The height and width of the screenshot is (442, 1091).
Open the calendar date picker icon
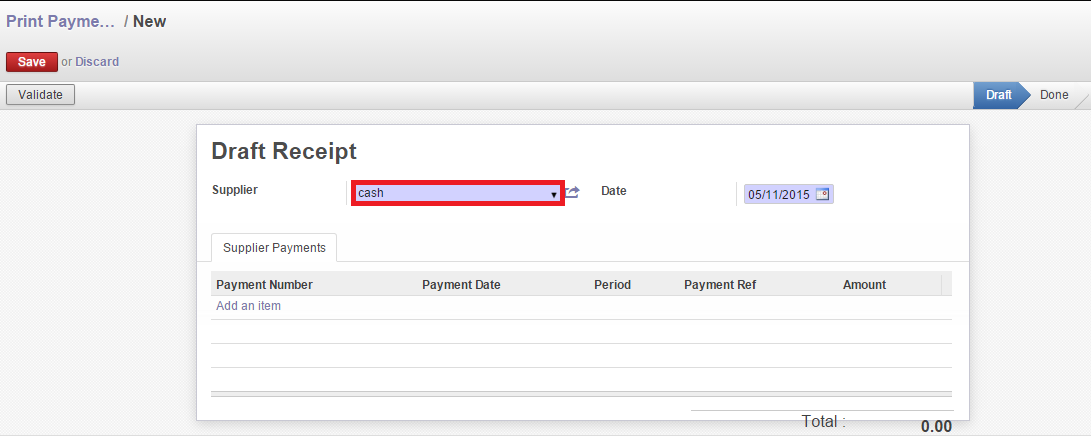pos(822,194)
